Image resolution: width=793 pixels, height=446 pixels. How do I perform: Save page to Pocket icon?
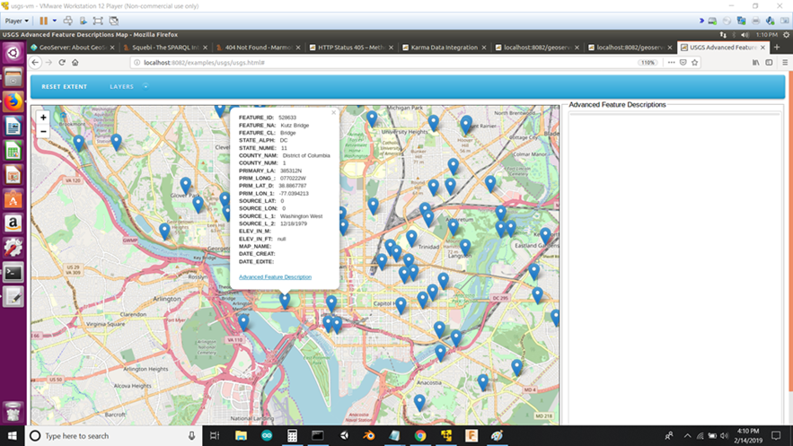coord(683,63)
